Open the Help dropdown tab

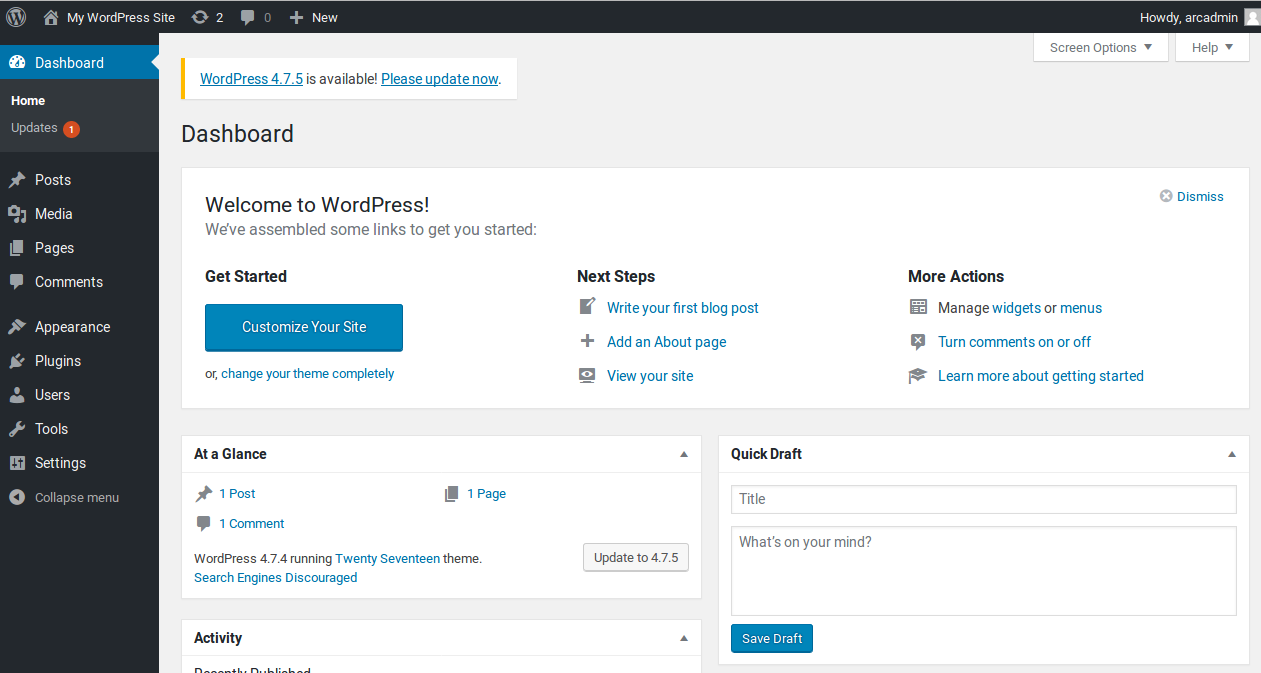click(1213, 47)
